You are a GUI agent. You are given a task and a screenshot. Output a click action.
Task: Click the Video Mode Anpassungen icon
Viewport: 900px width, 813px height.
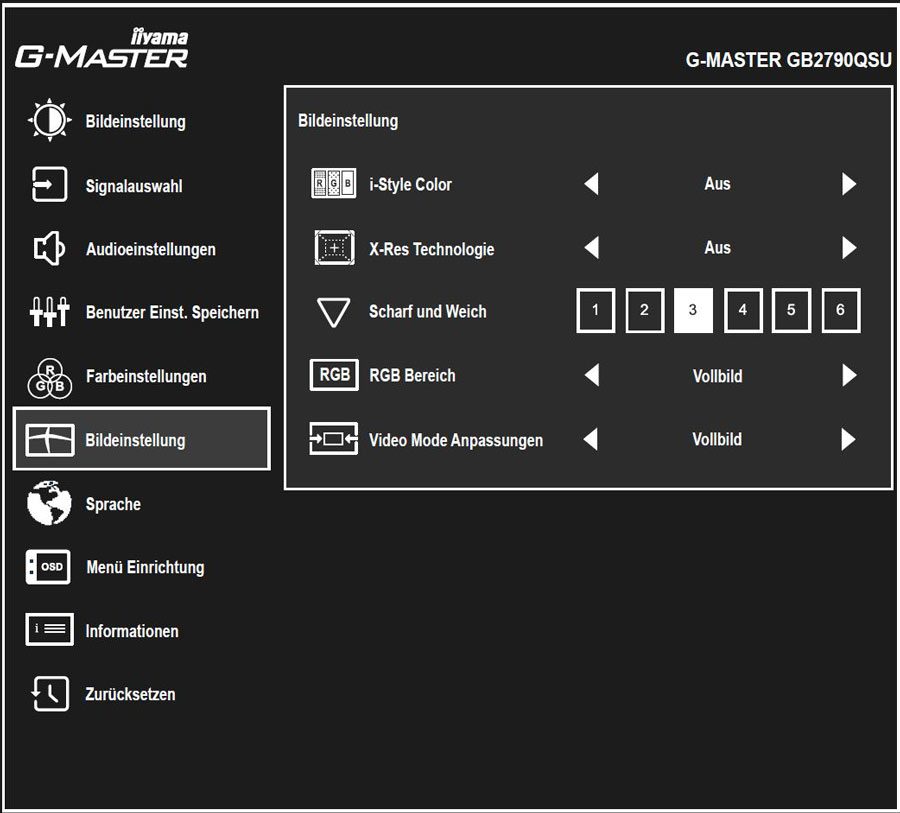(x=333, y=439)
